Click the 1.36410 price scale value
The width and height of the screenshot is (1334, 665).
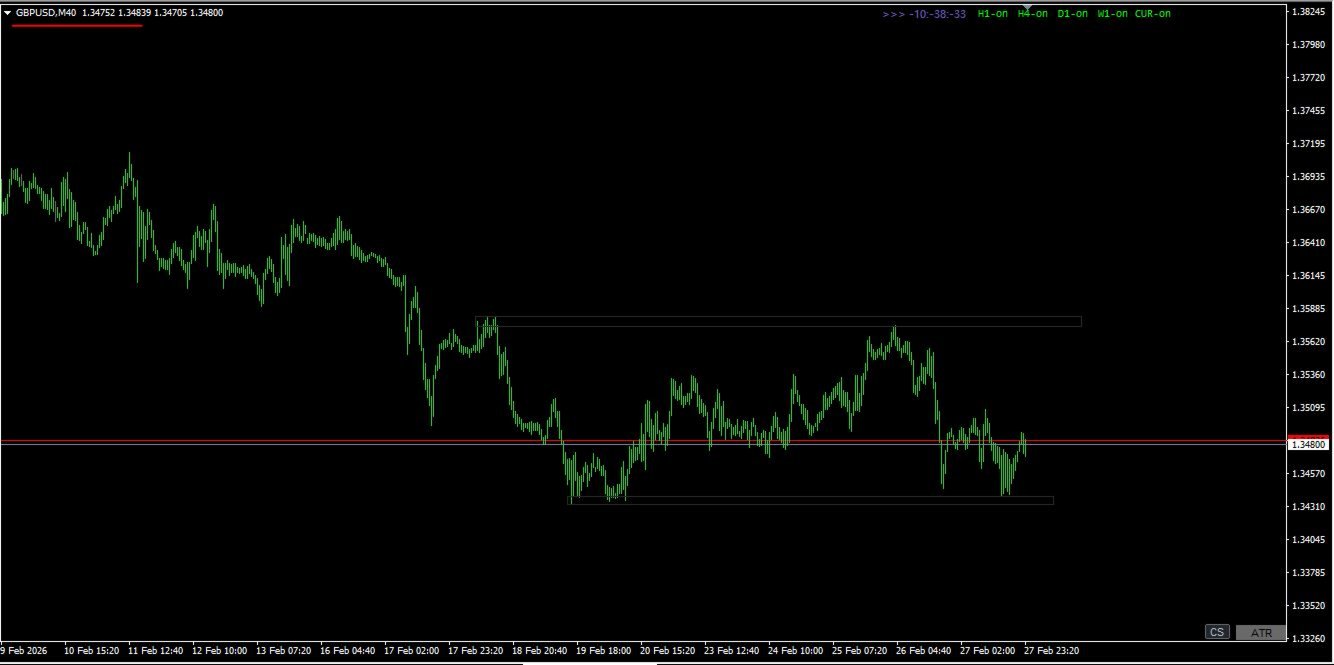[x=1308, y=242]
